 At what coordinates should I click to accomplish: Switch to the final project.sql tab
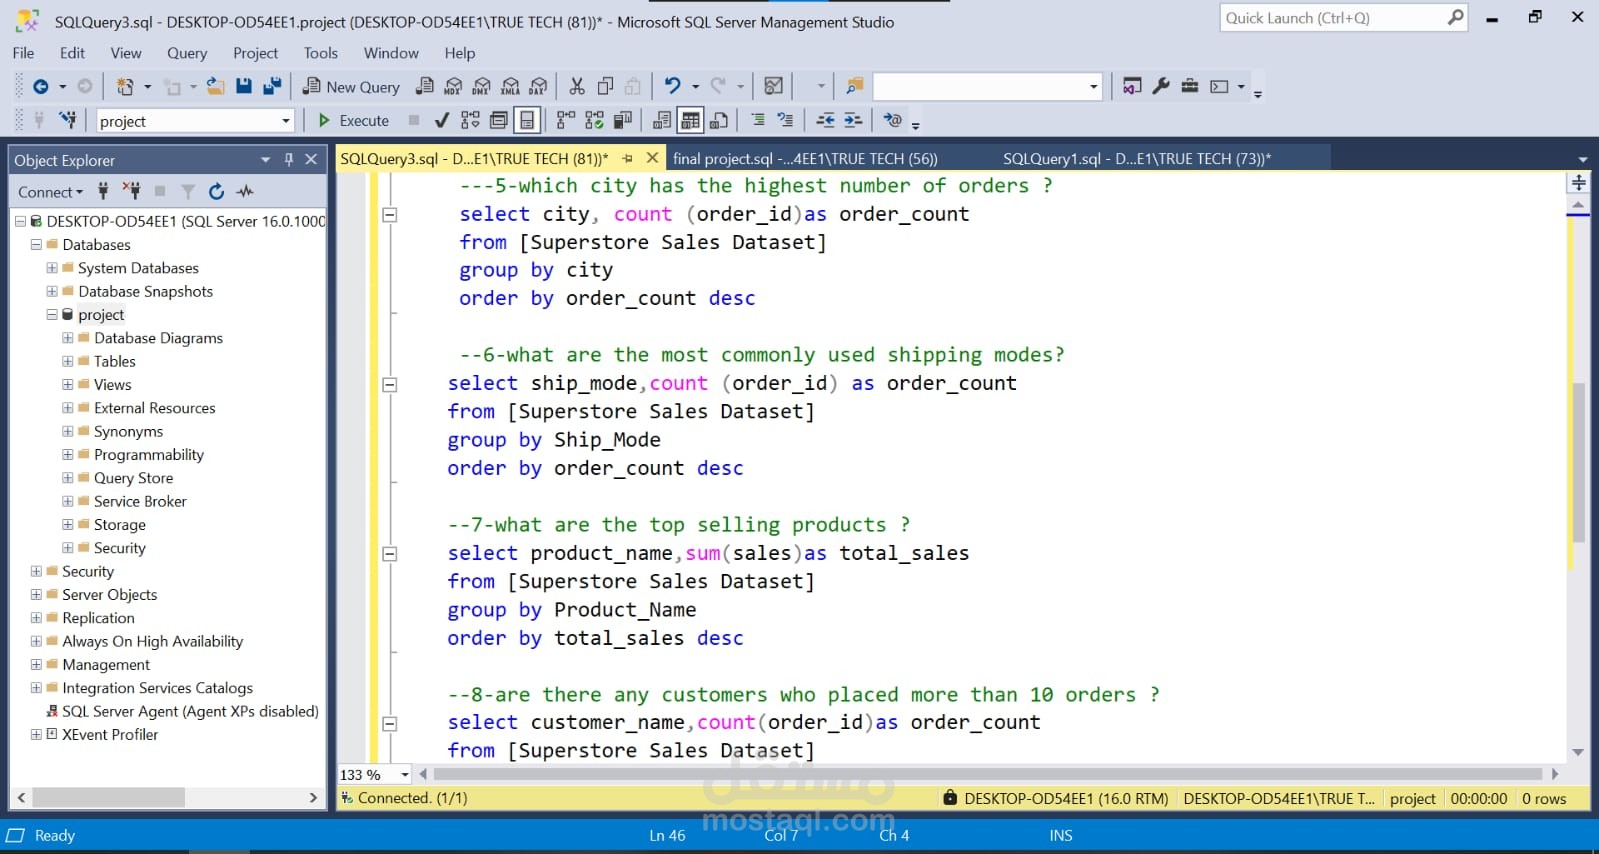pyautogui.click(x=805, y=159)
